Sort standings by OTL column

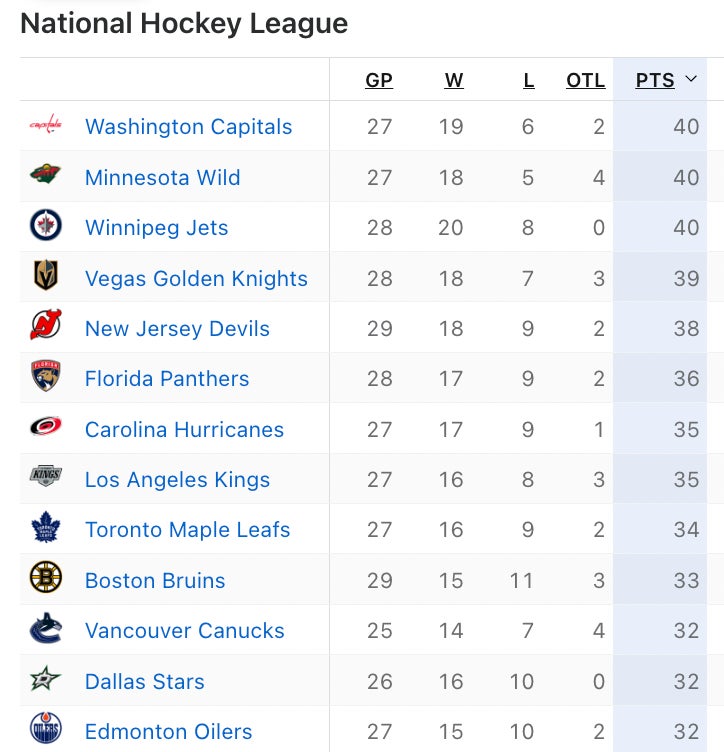point(585,81)
